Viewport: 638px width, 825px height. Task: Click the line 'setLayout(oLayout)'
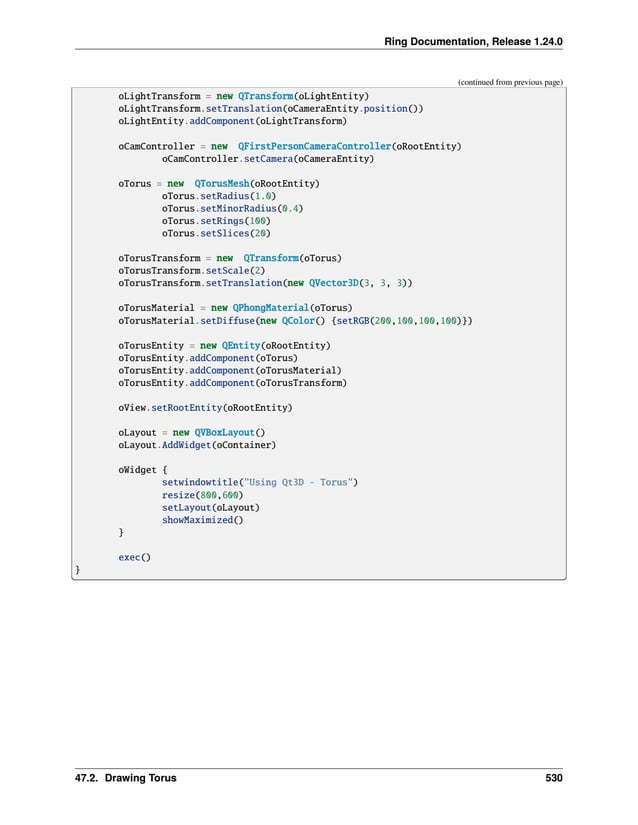[x=210, y=508]
